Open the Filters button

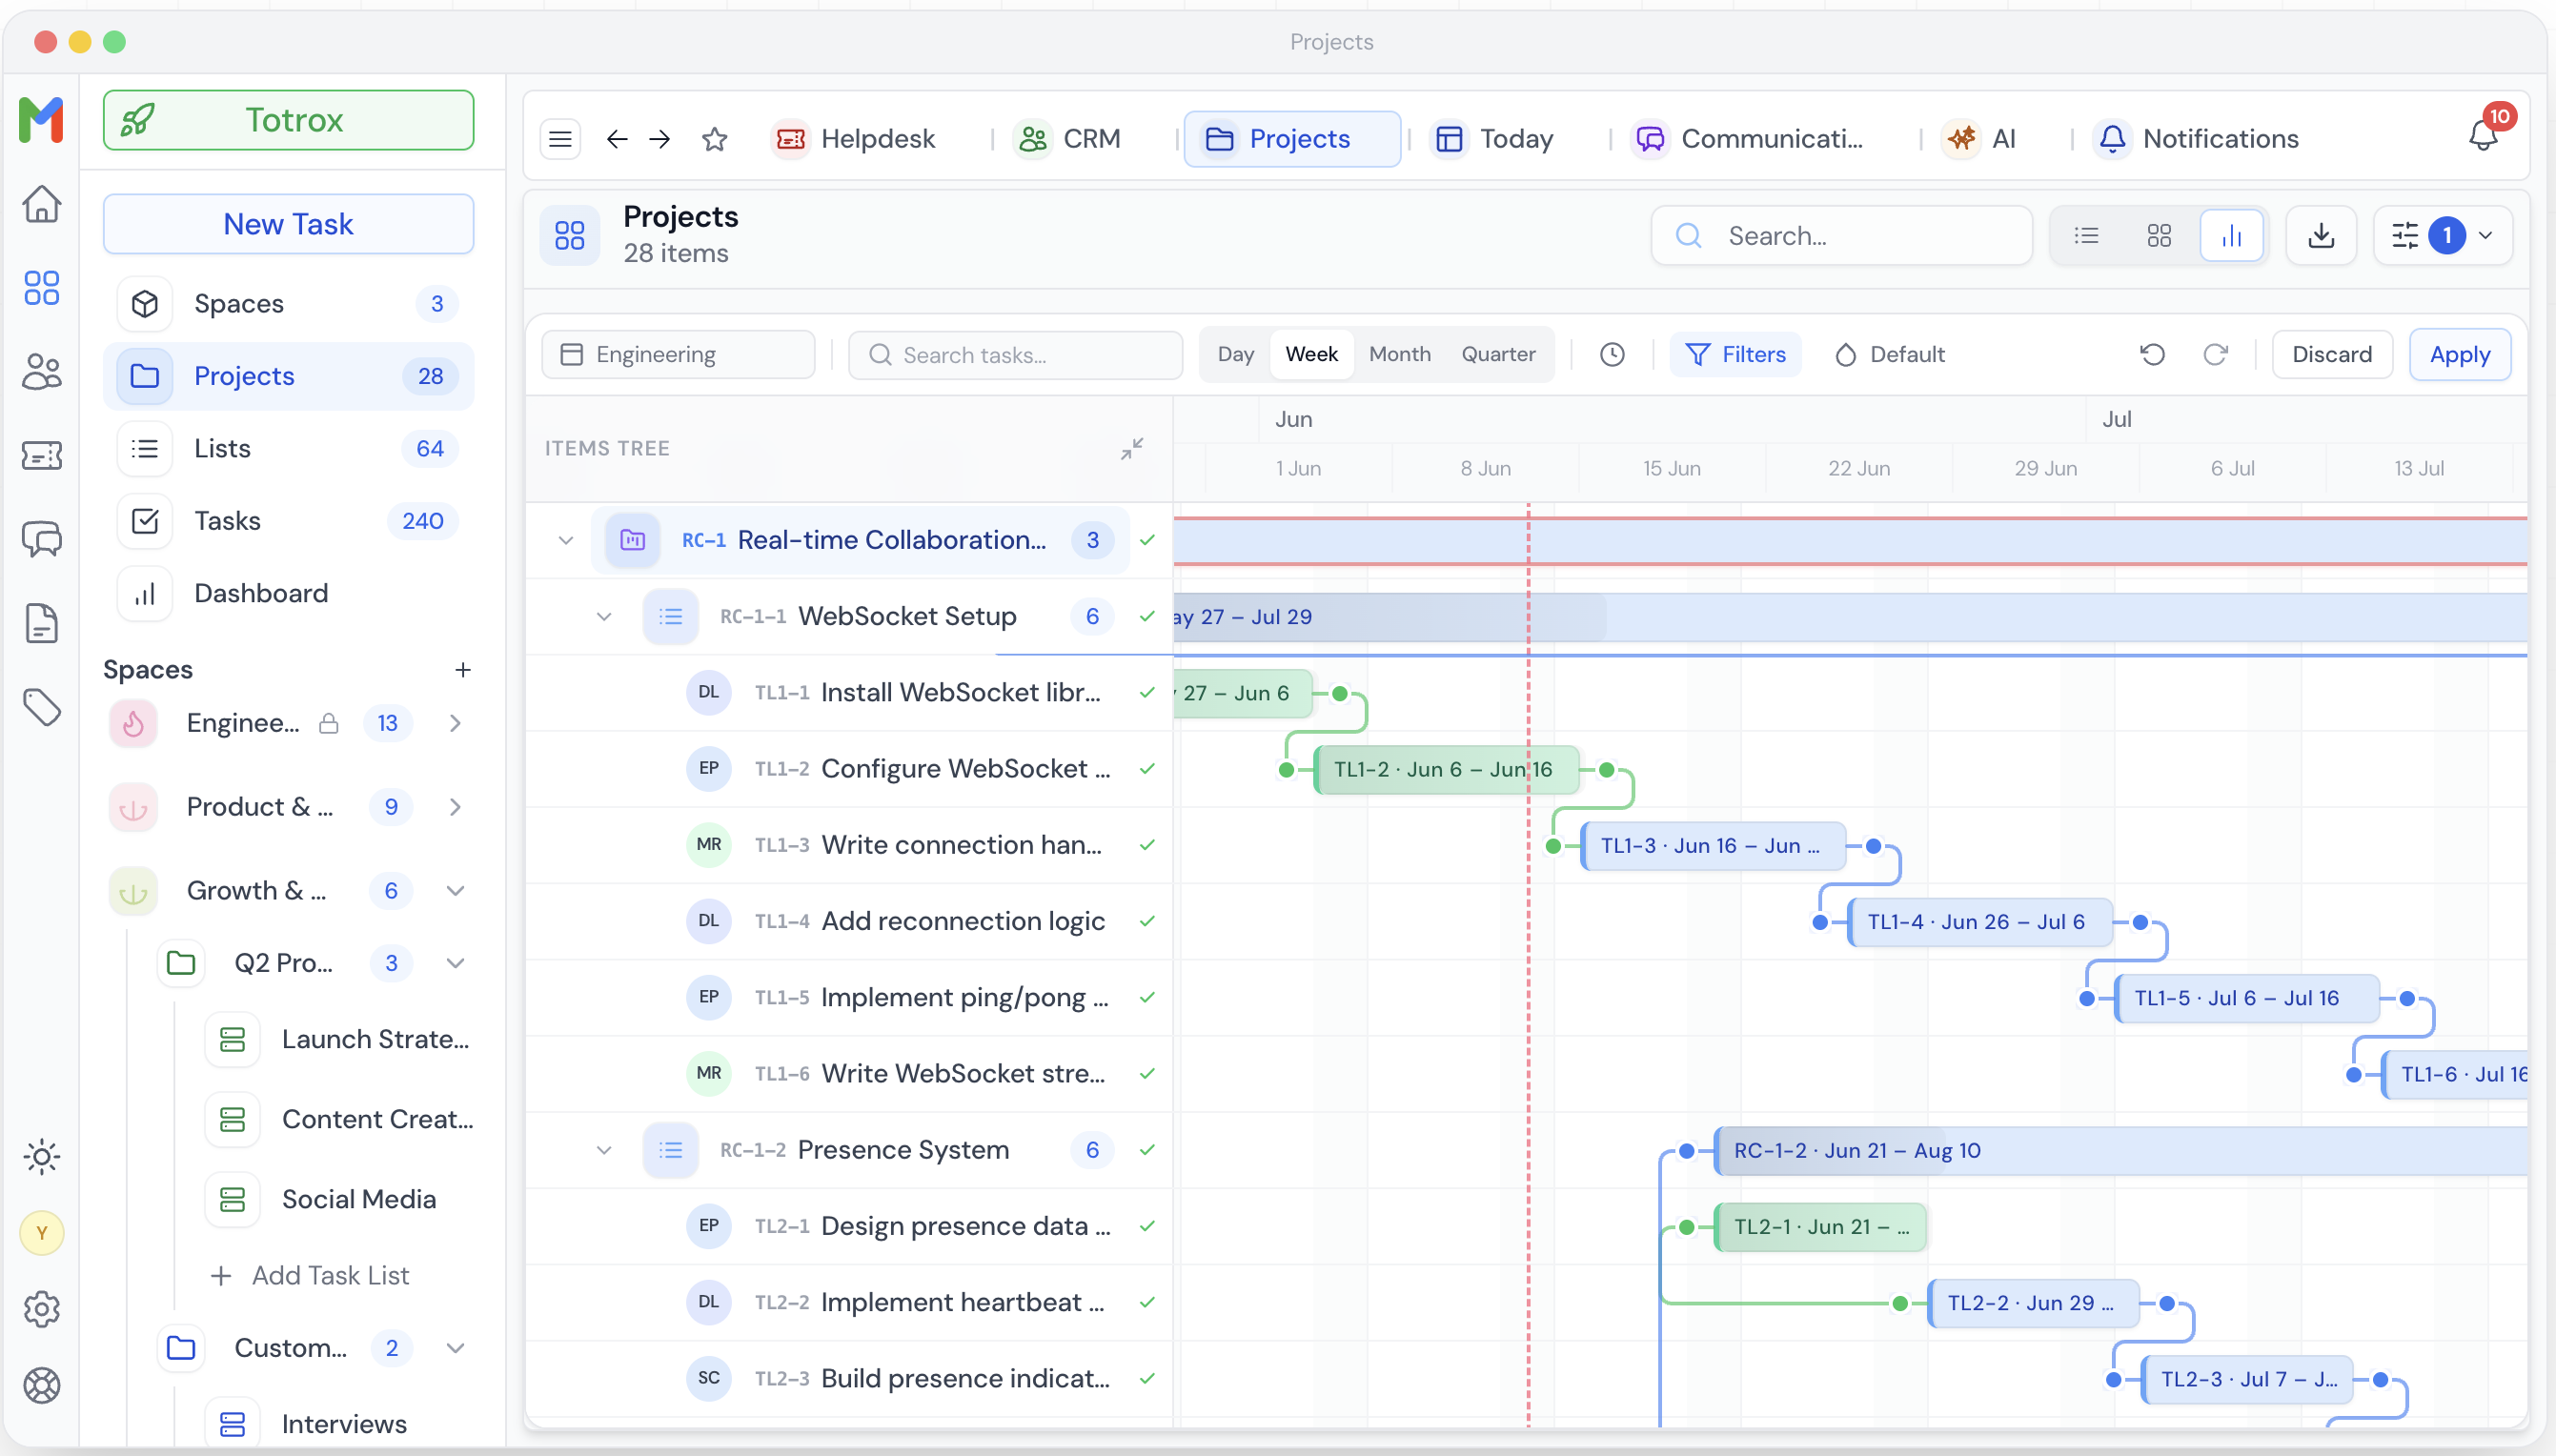(x=1735, y=355)
